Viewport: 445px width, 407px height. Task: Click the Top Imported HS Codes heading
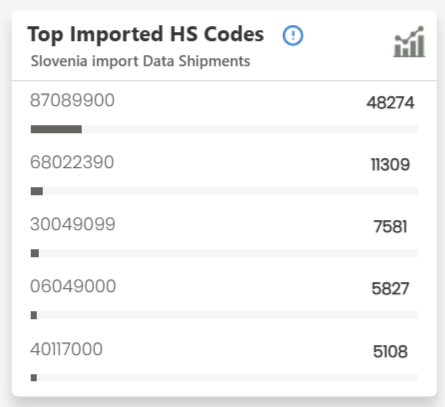pos(146,34)
